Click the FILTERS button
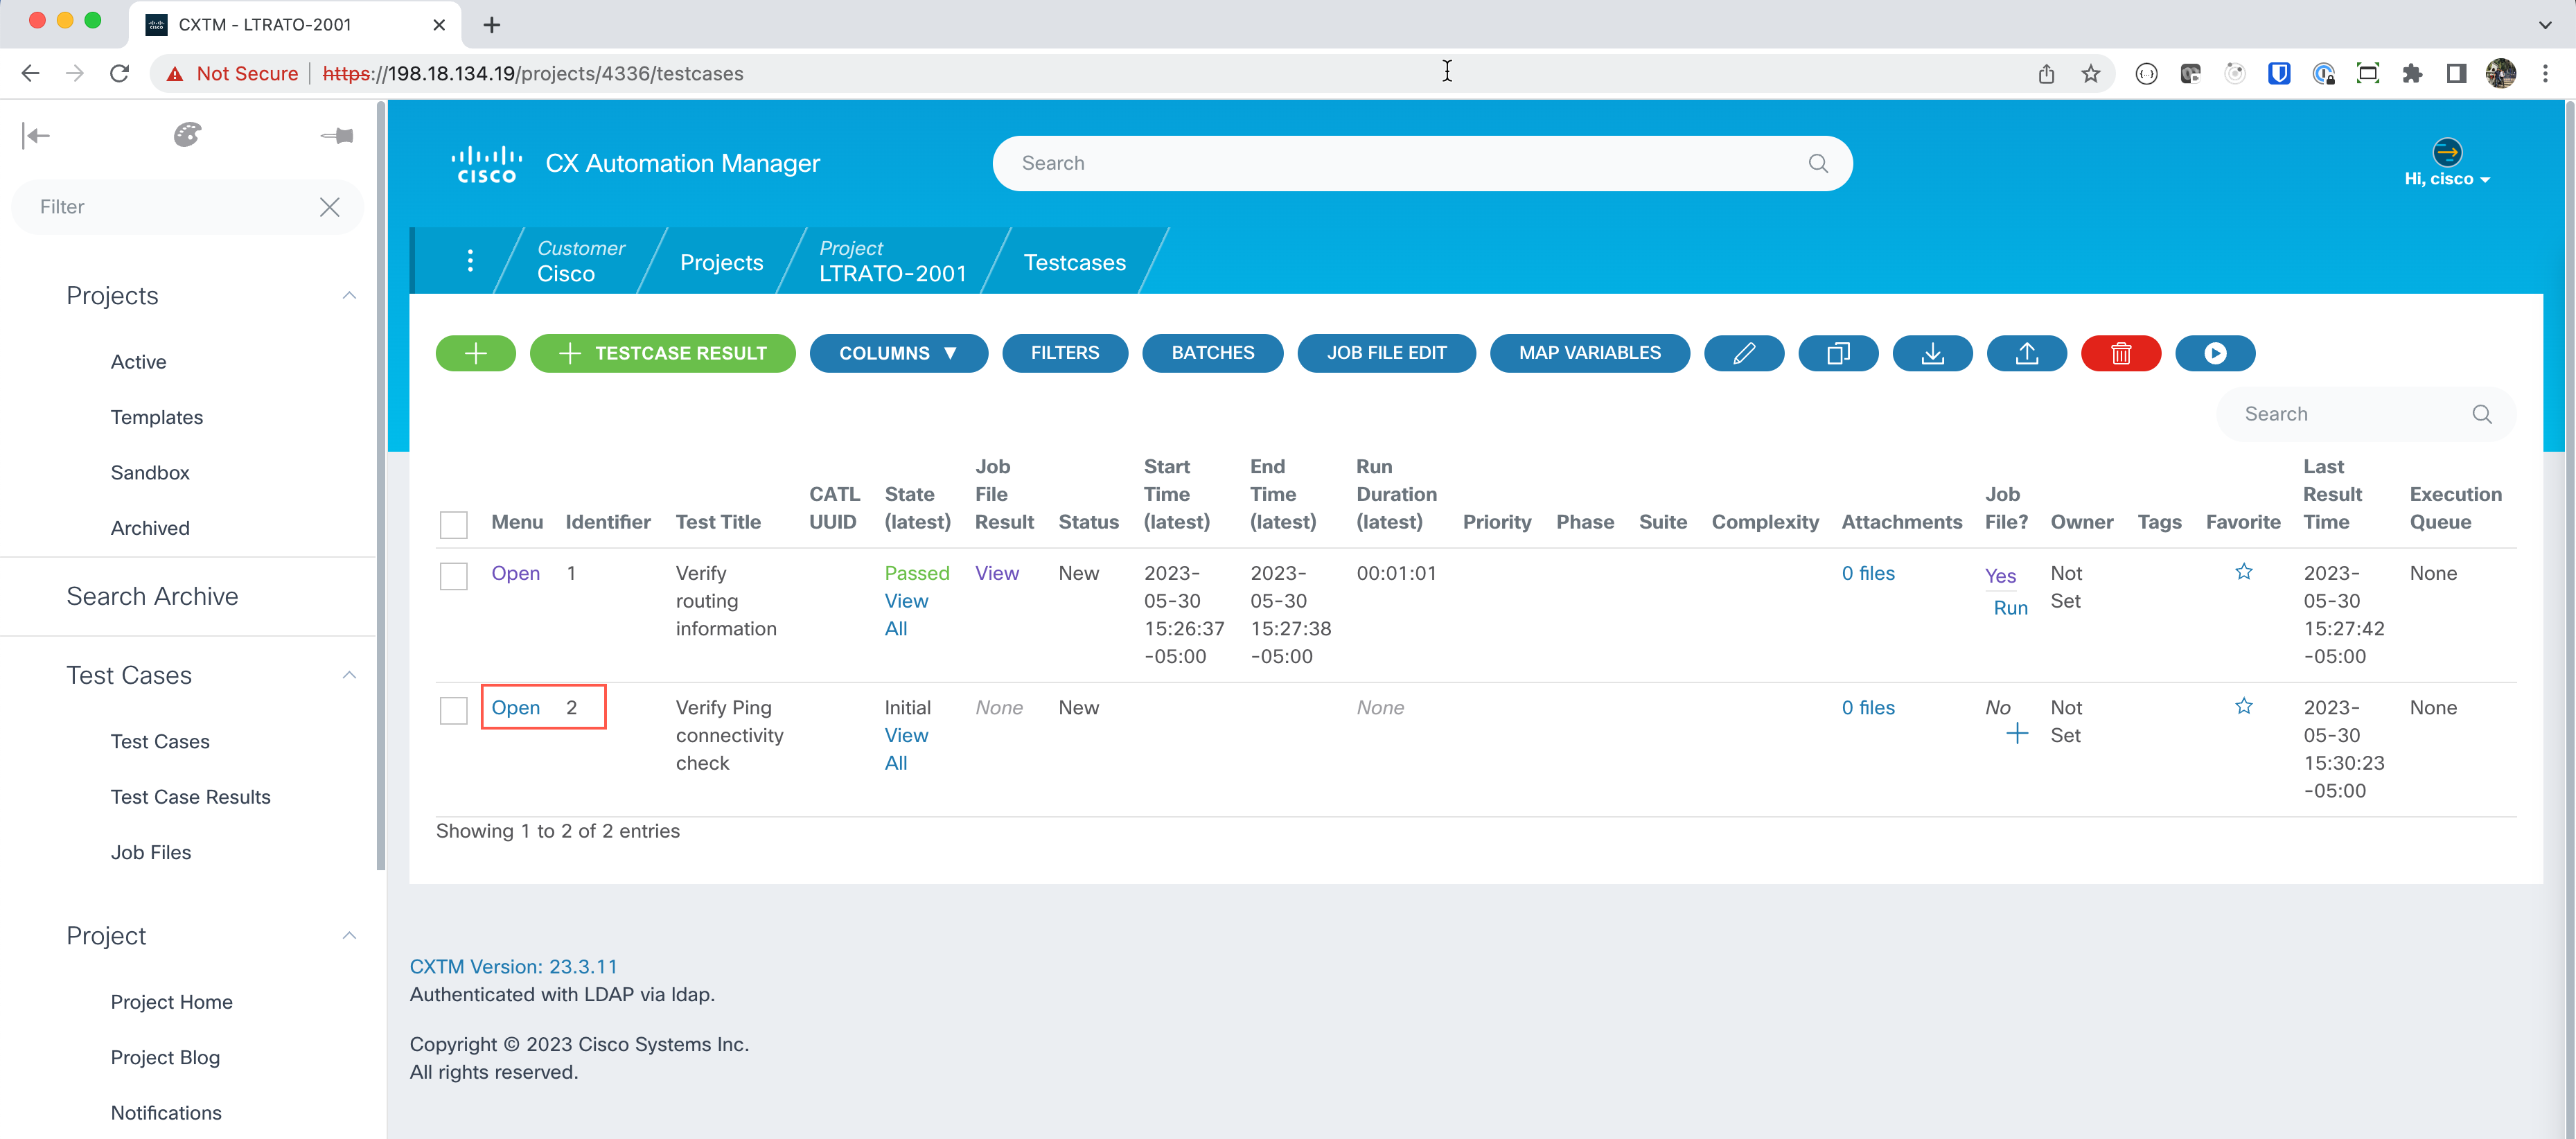This screenshot has height=1139, width=2576. pyautogui.click(x=1065, y=353)
